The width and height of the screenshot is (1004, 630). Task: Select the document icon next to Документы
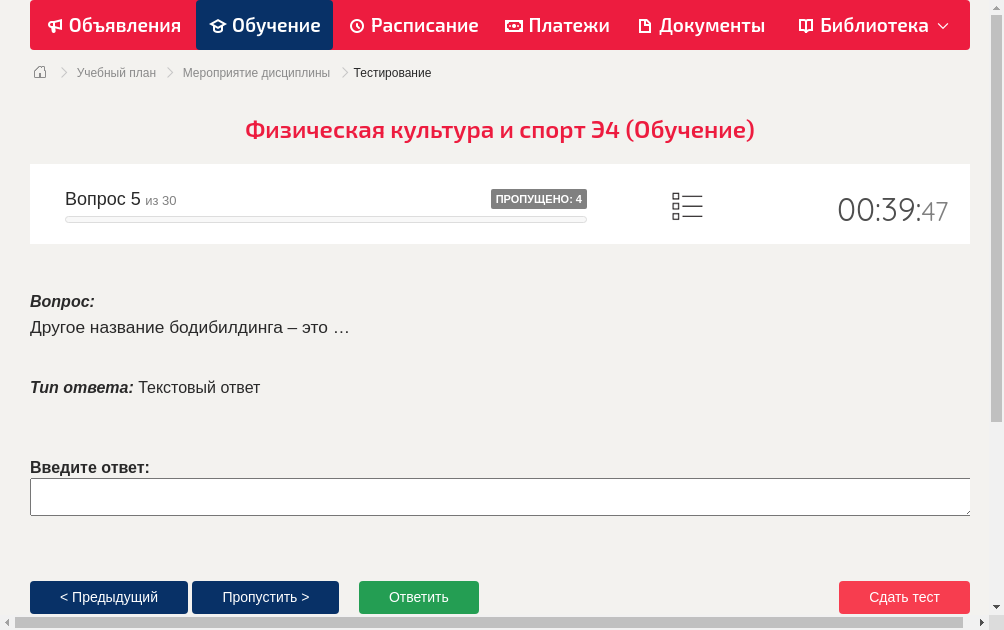point(644,25)
